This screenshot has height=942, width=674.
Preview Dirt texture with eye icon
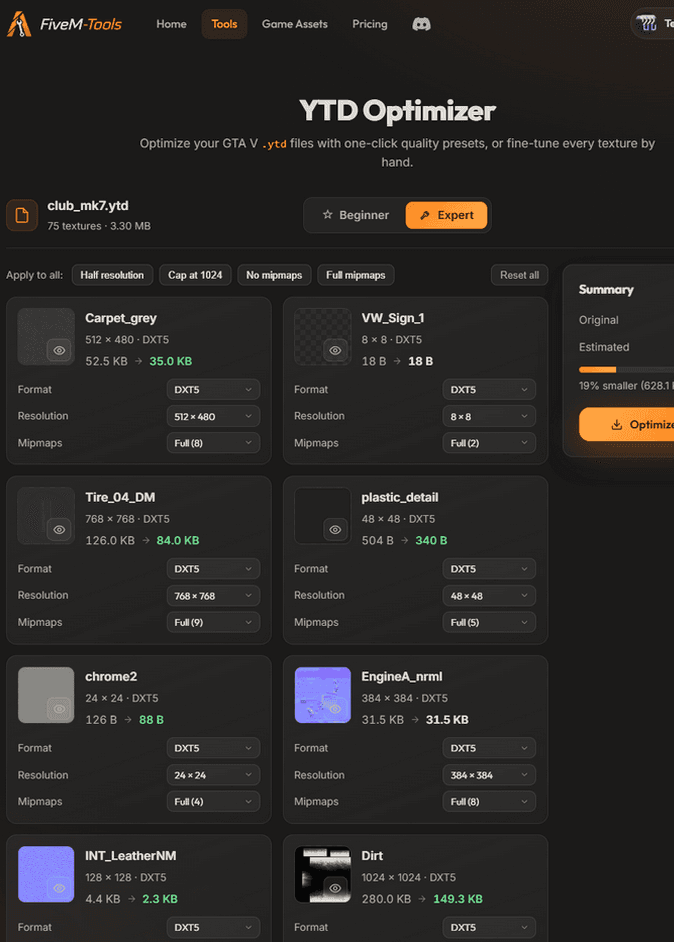pyautogui.click(x=335, y=887)
